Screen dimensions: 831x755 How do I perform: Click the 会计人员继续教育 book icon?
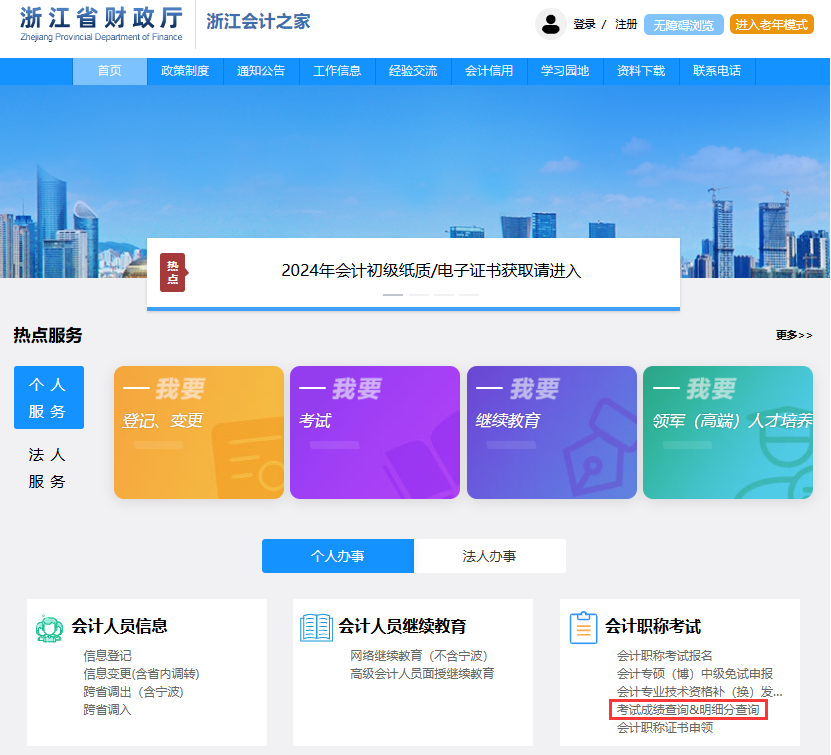tap(314, 625)
